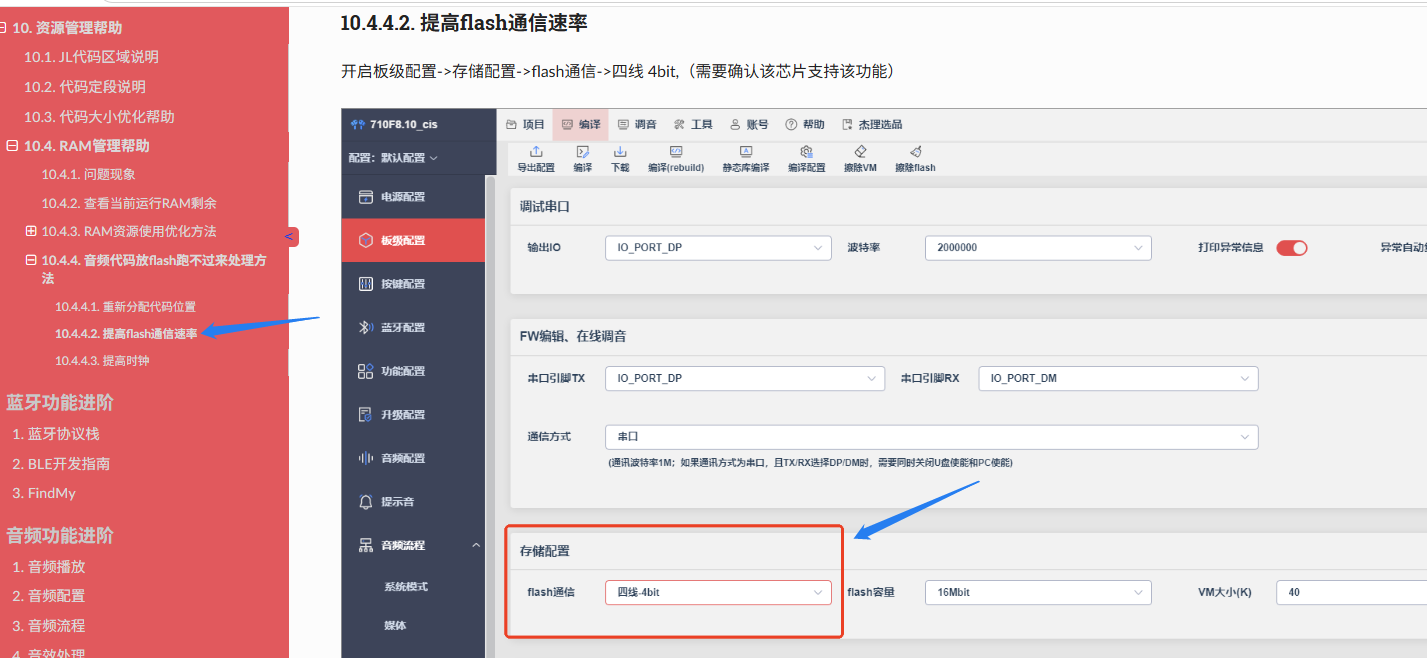Collapse the 10.4.4. 音频代码放flash node
This screenshot has height=658, width=1427.
[31, 260]
